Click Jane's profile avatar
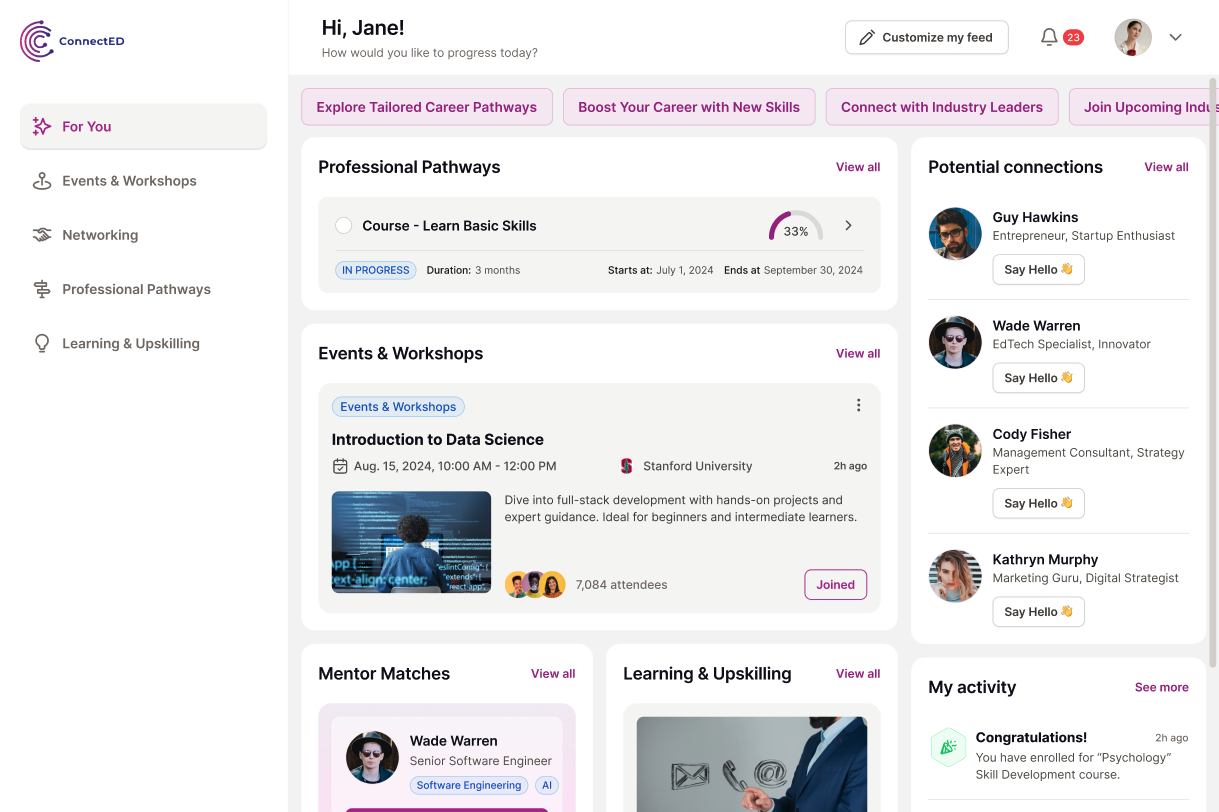This screenshot has height=812, width=1219. point(1133,37)
